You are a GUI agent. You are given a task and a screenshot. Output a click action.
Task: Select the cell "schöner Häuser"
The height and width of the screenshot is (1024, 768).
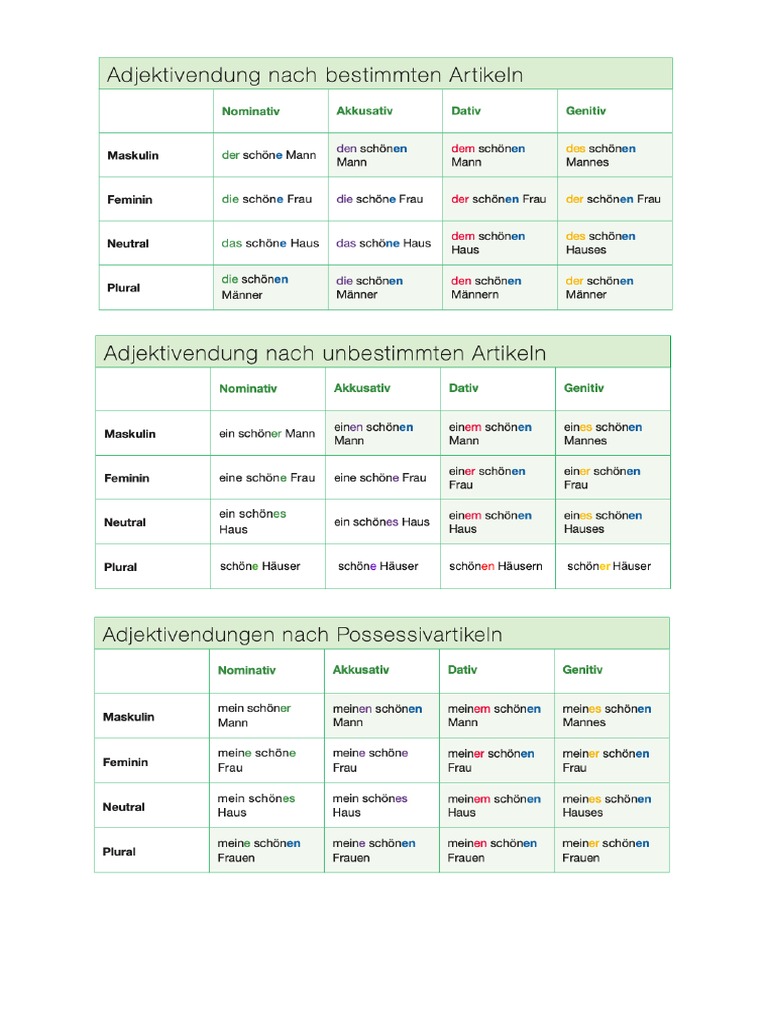point(609,566)
